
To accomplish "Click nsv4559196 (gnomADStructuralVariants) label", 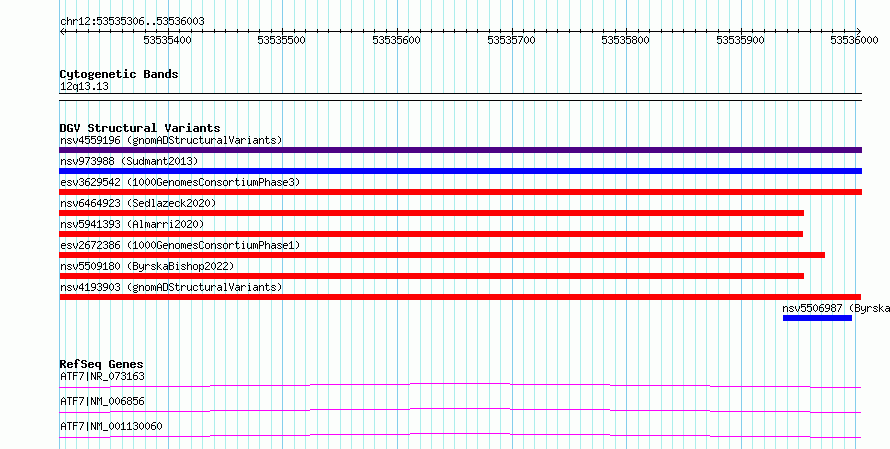I will (x=171, y=140).
